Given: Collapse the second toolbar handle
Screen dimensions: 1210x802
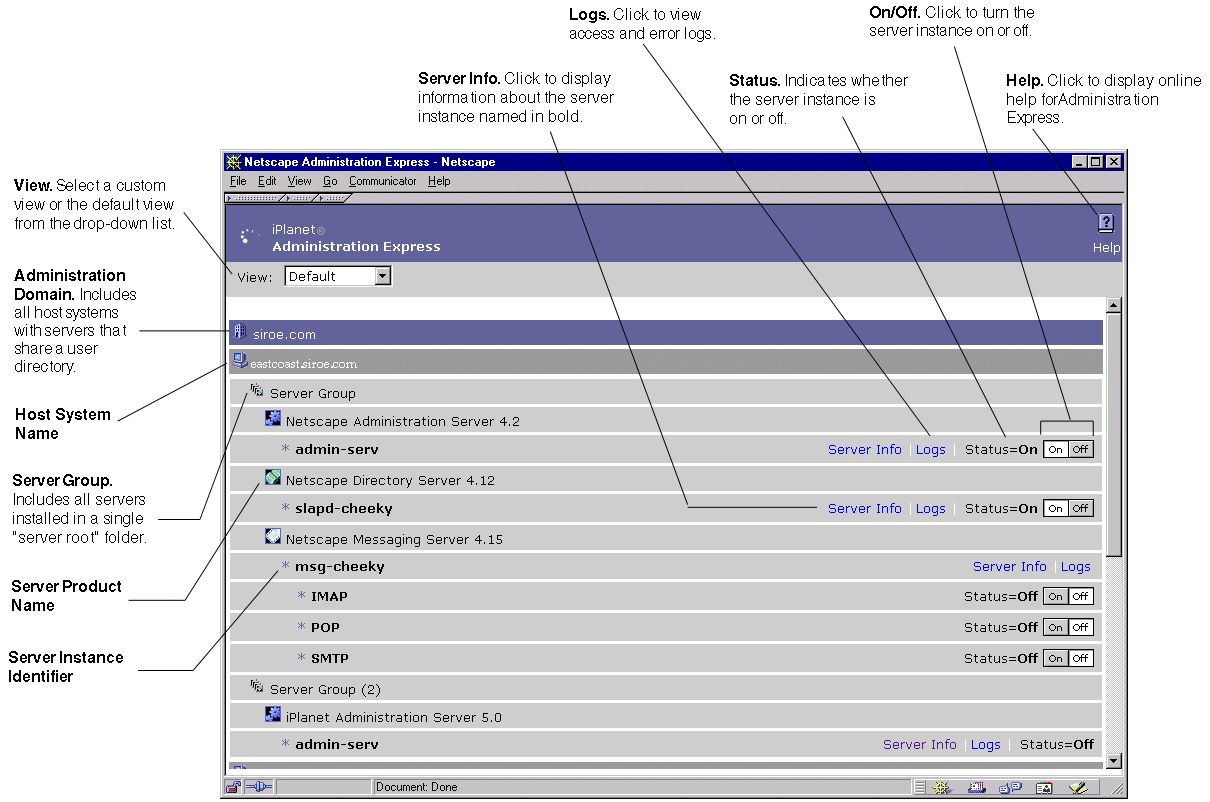Looking at the screenshot, I should tap(303, 198).
